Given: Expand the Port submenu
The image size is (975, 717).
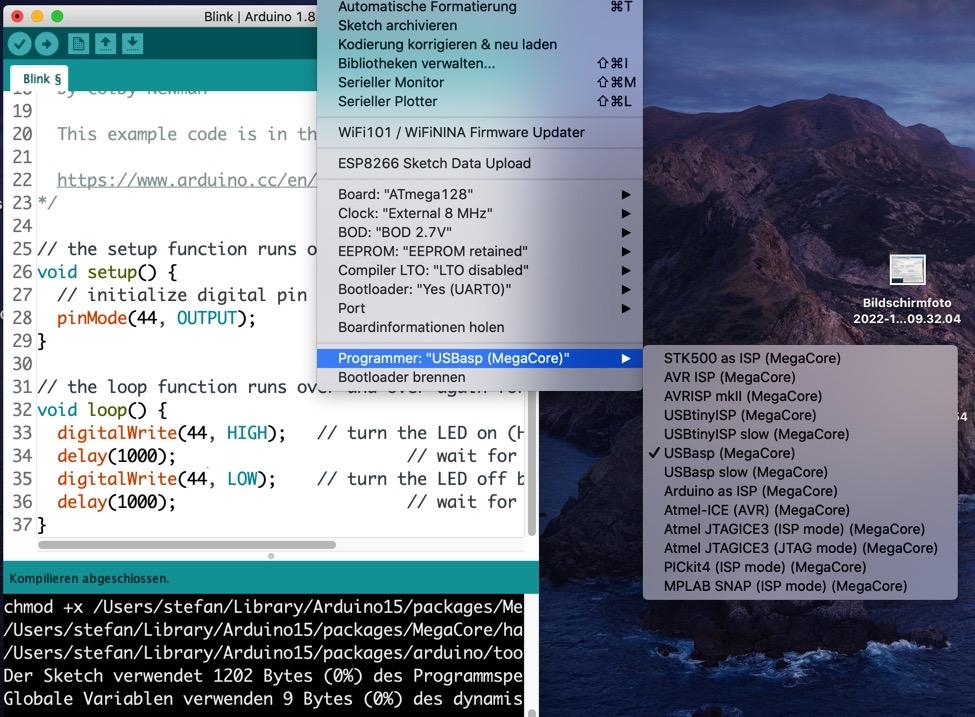Looking at the screenshot, I should coord(479,308).
